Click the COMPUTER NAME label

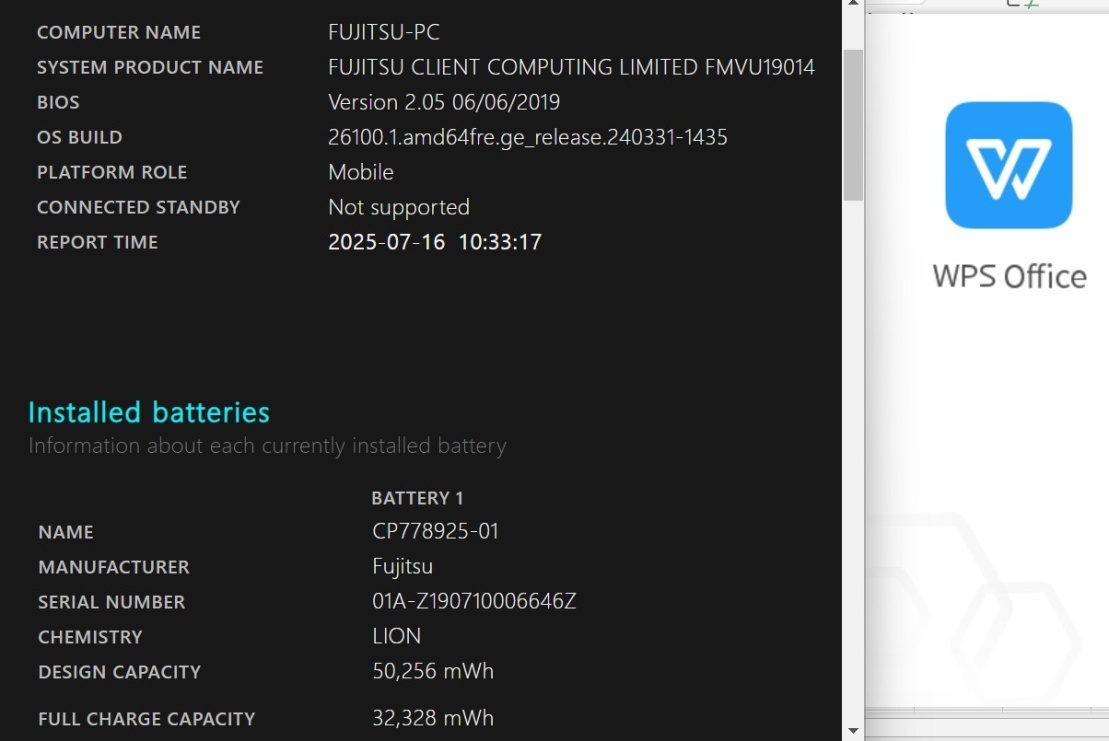click(119, 33)
